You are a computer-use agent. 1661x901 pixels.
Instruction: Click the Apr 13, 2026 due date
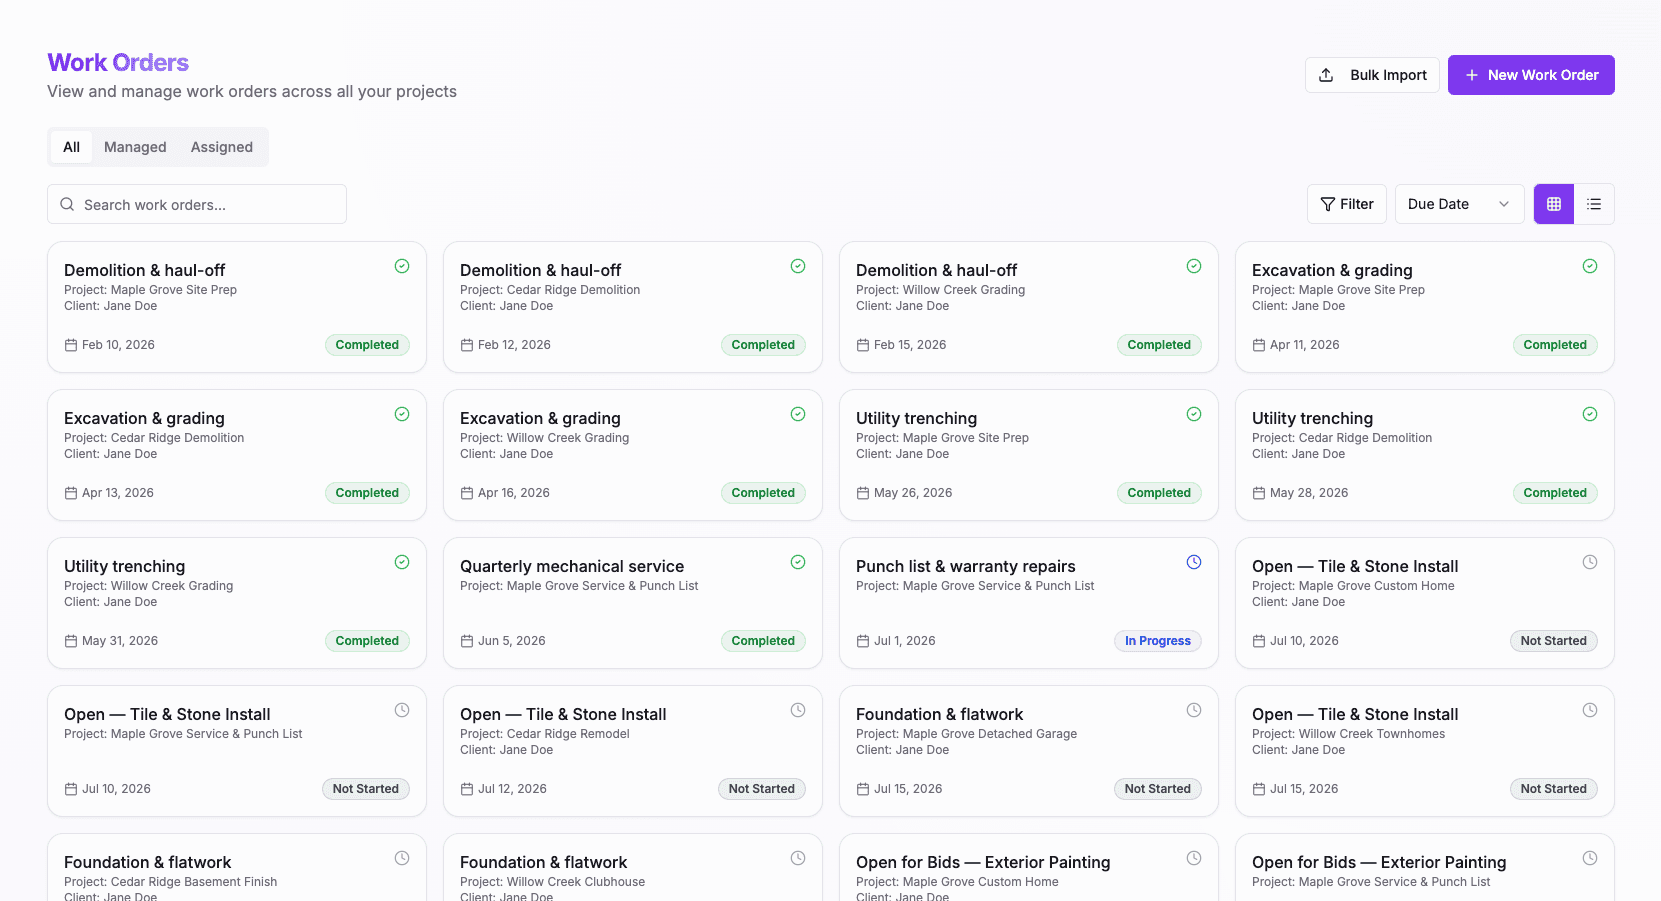tap(118, 493)
